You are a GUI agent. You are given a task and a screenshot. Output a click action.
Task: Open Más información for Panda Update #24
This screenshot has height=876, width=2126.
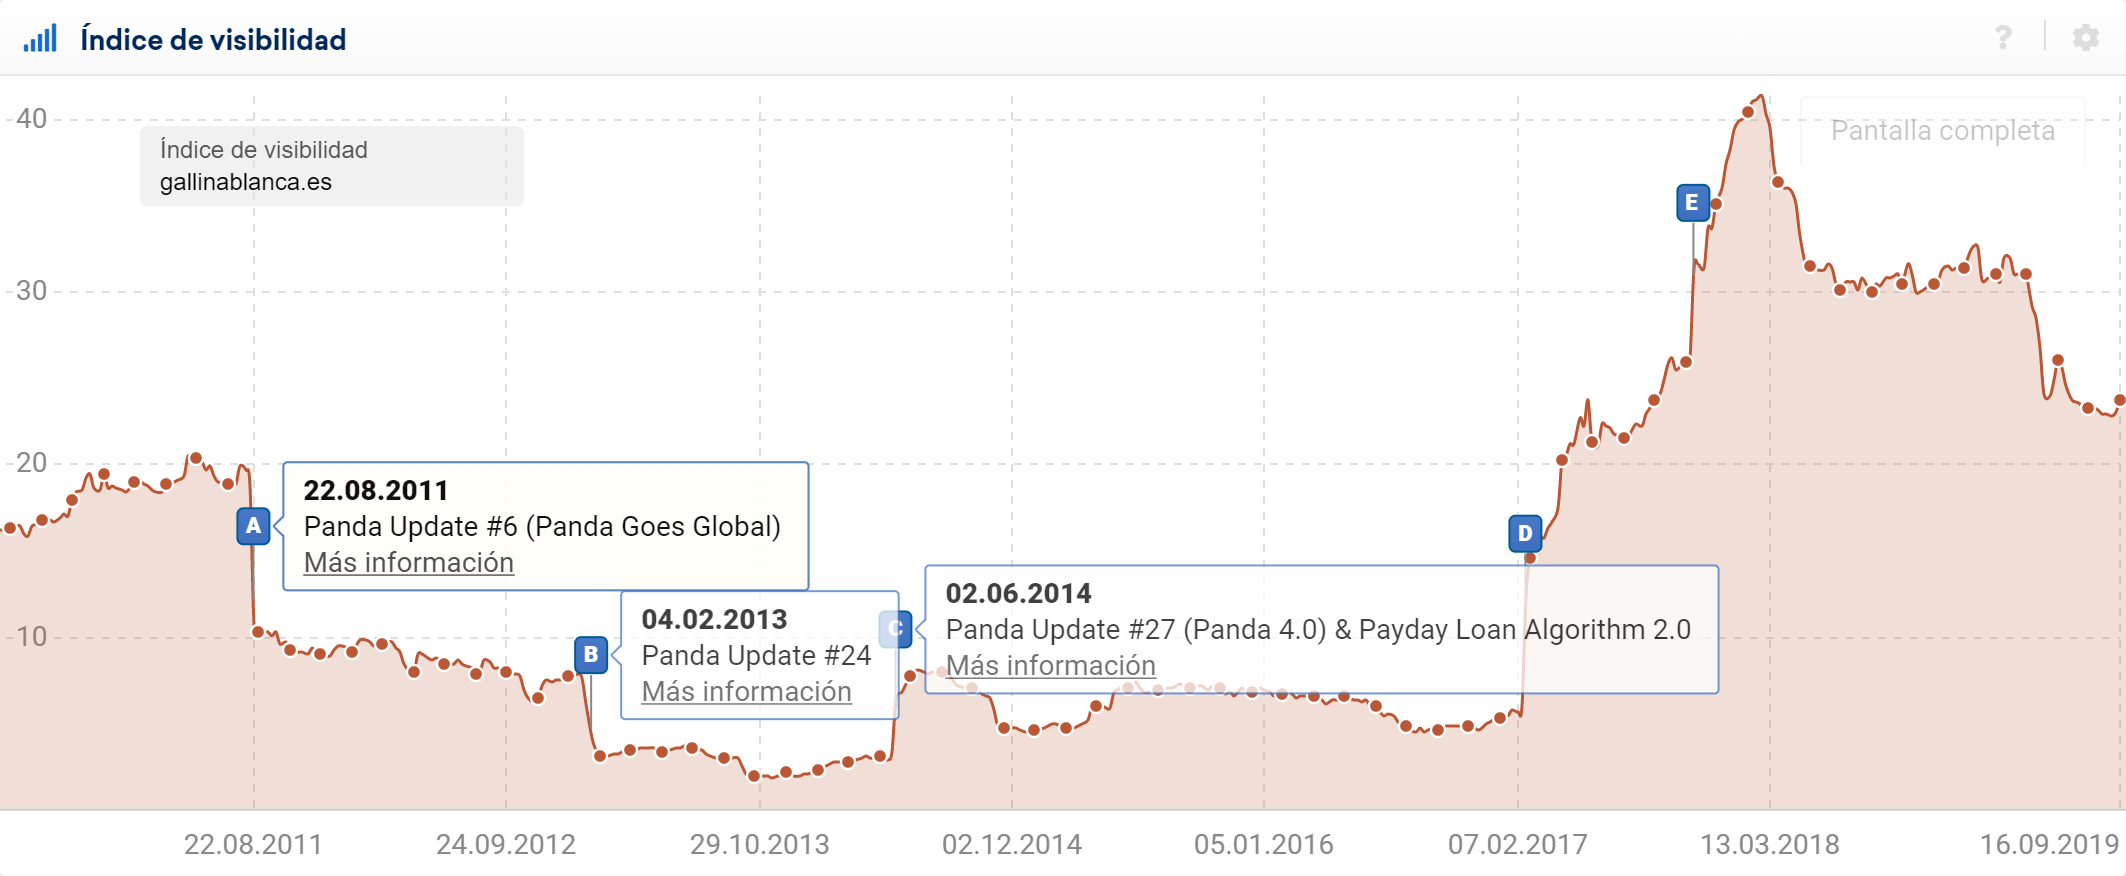[x=746, y=692]
